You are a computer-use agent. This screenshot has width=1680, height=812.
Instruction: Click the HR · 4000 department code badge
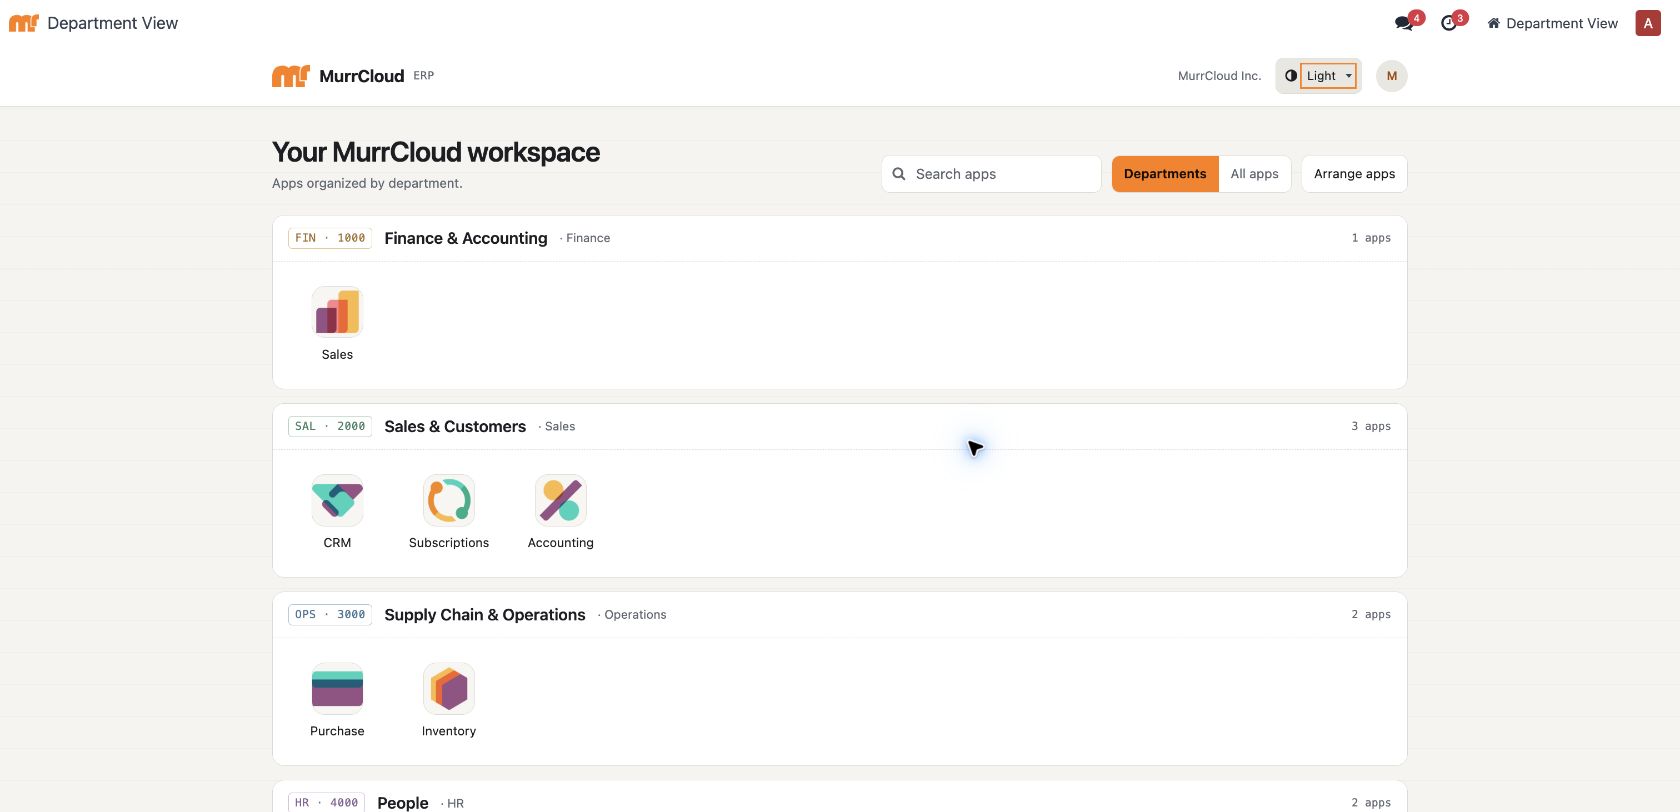pyautogui.click(x=326, y=803)
